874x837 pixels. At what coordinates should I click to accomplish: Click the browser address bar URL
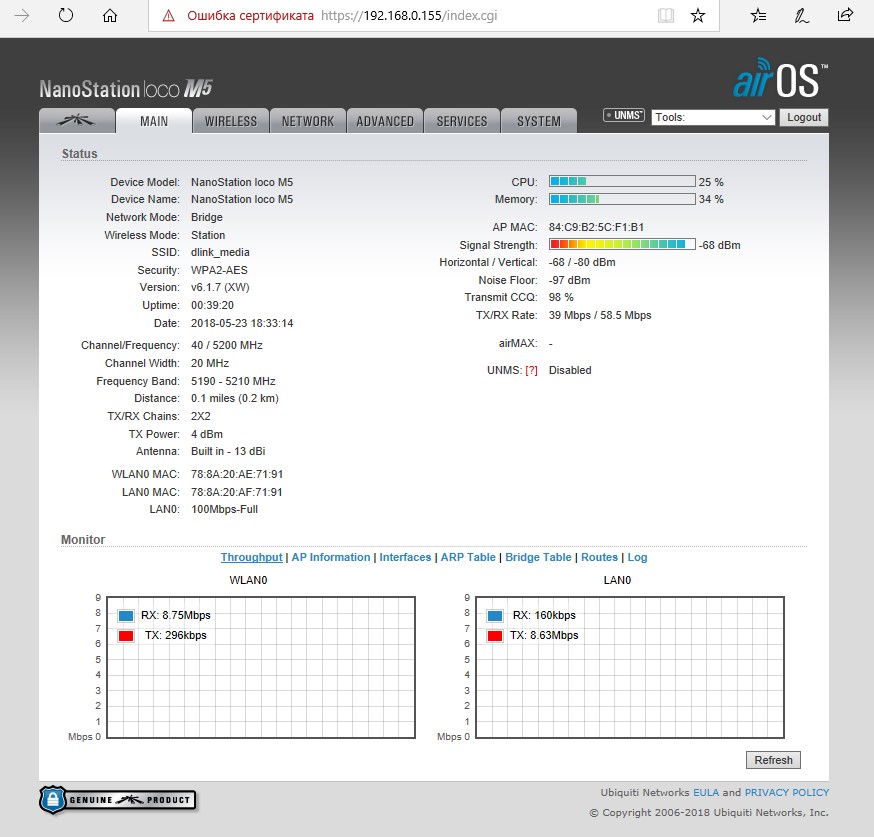coord(409,16)
